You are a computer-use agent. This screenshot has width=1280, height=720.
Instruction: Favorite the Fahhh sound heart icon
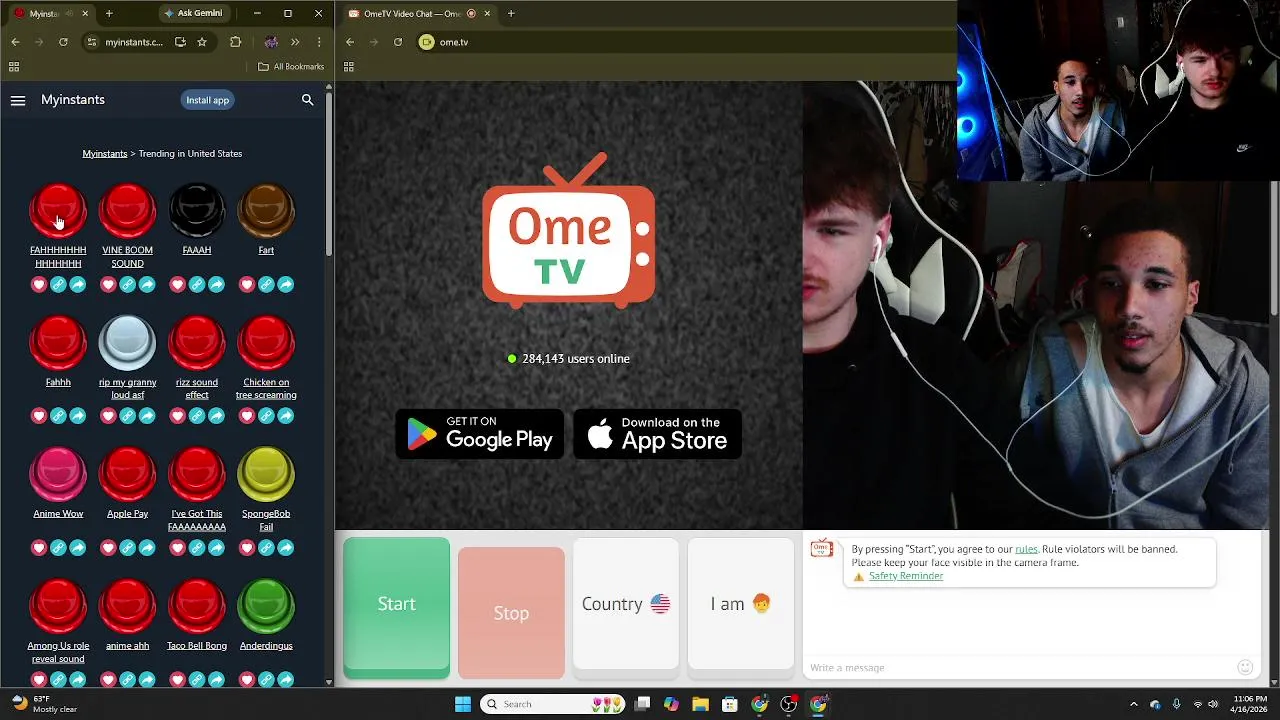[x=39, y=416]
